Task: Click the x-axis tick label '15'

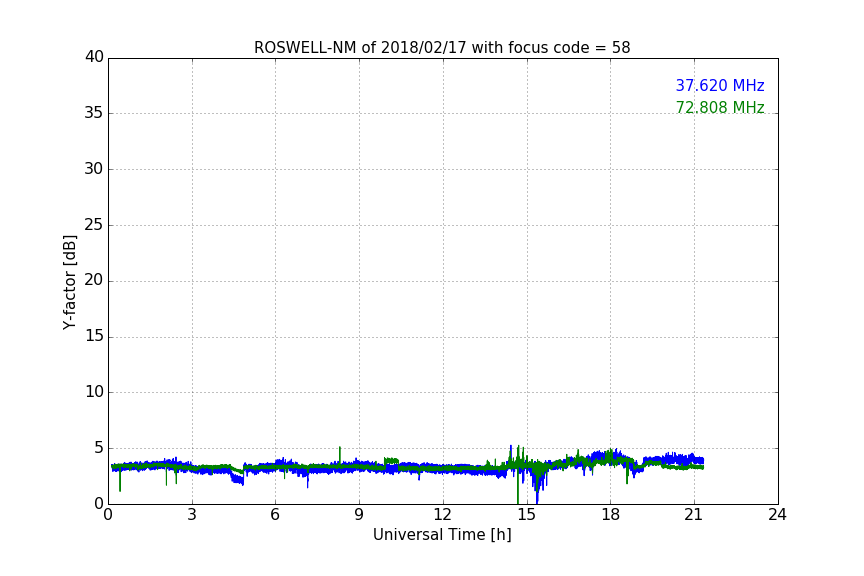Action: [x=526, y=515]
